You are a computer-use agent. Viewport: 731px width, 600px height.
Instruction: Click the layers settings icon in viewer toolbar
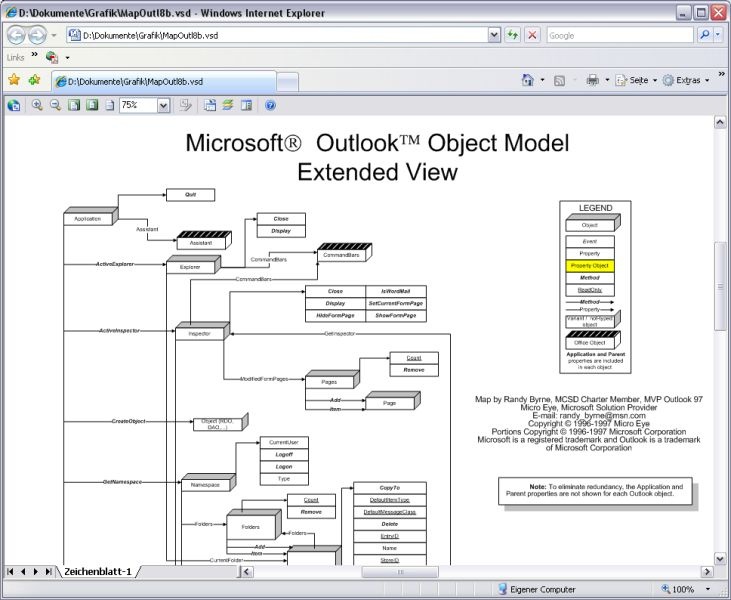click(x=228, y=105)
